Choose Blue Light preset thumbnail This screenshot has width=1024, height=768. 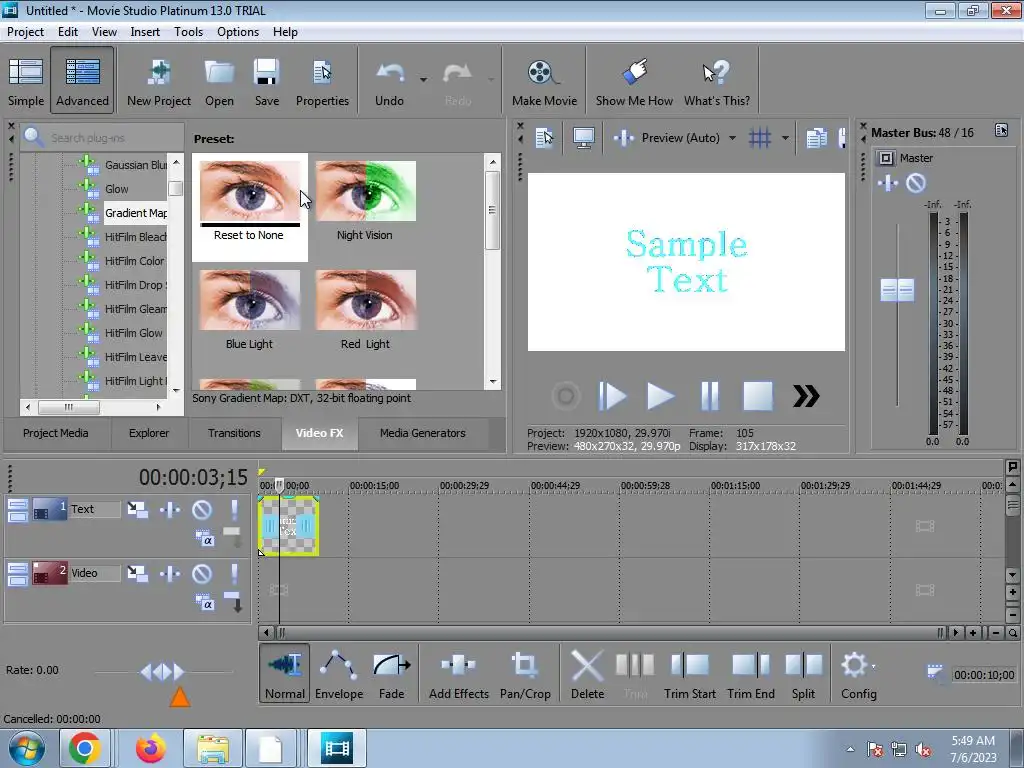pyautogui.click(x=249, y=300)
